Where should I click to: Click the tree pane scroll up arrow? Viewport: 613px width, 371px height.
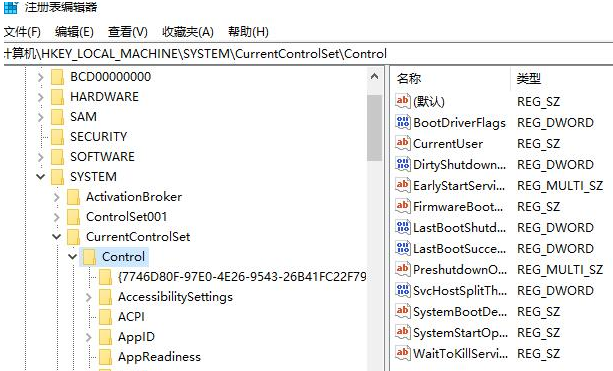tap(375, 77)
